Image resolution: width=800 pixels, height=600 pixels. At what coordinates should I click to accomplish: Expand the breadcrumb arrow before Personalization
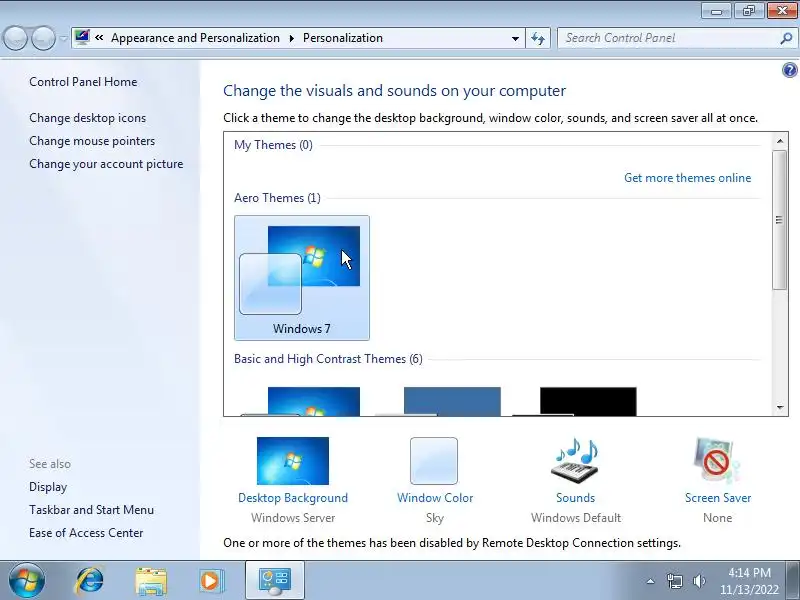coord(292,38)
